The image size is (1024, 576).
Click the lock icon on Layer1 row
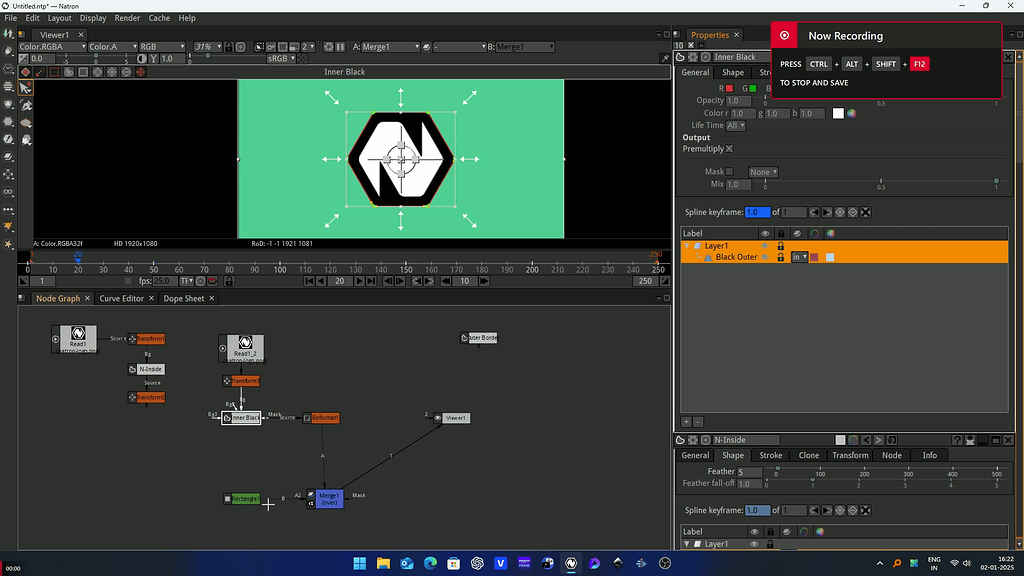point(780,246)
